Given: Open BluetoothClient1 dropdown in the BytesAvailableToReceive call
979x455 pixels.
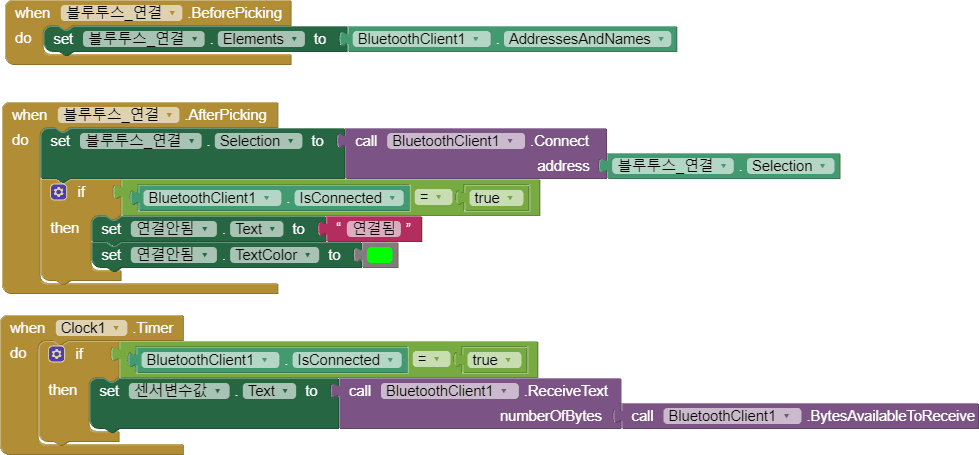Looking at the screenshot, I should (x=732, y=416).
